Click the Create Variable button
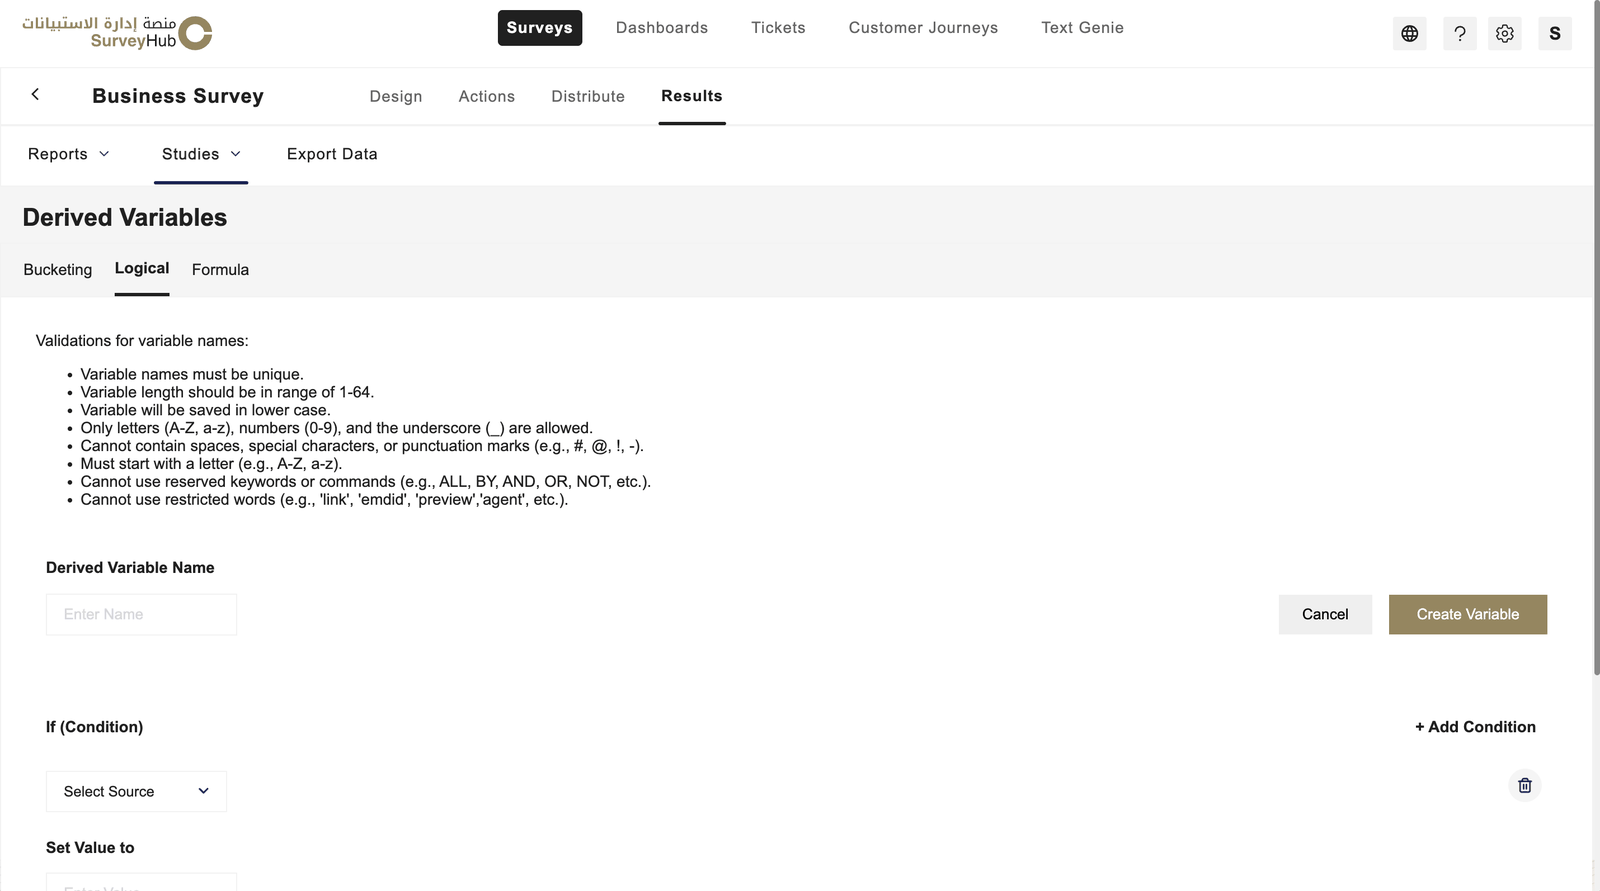Screen dimensions: 1600x891 pos(1468,614)
